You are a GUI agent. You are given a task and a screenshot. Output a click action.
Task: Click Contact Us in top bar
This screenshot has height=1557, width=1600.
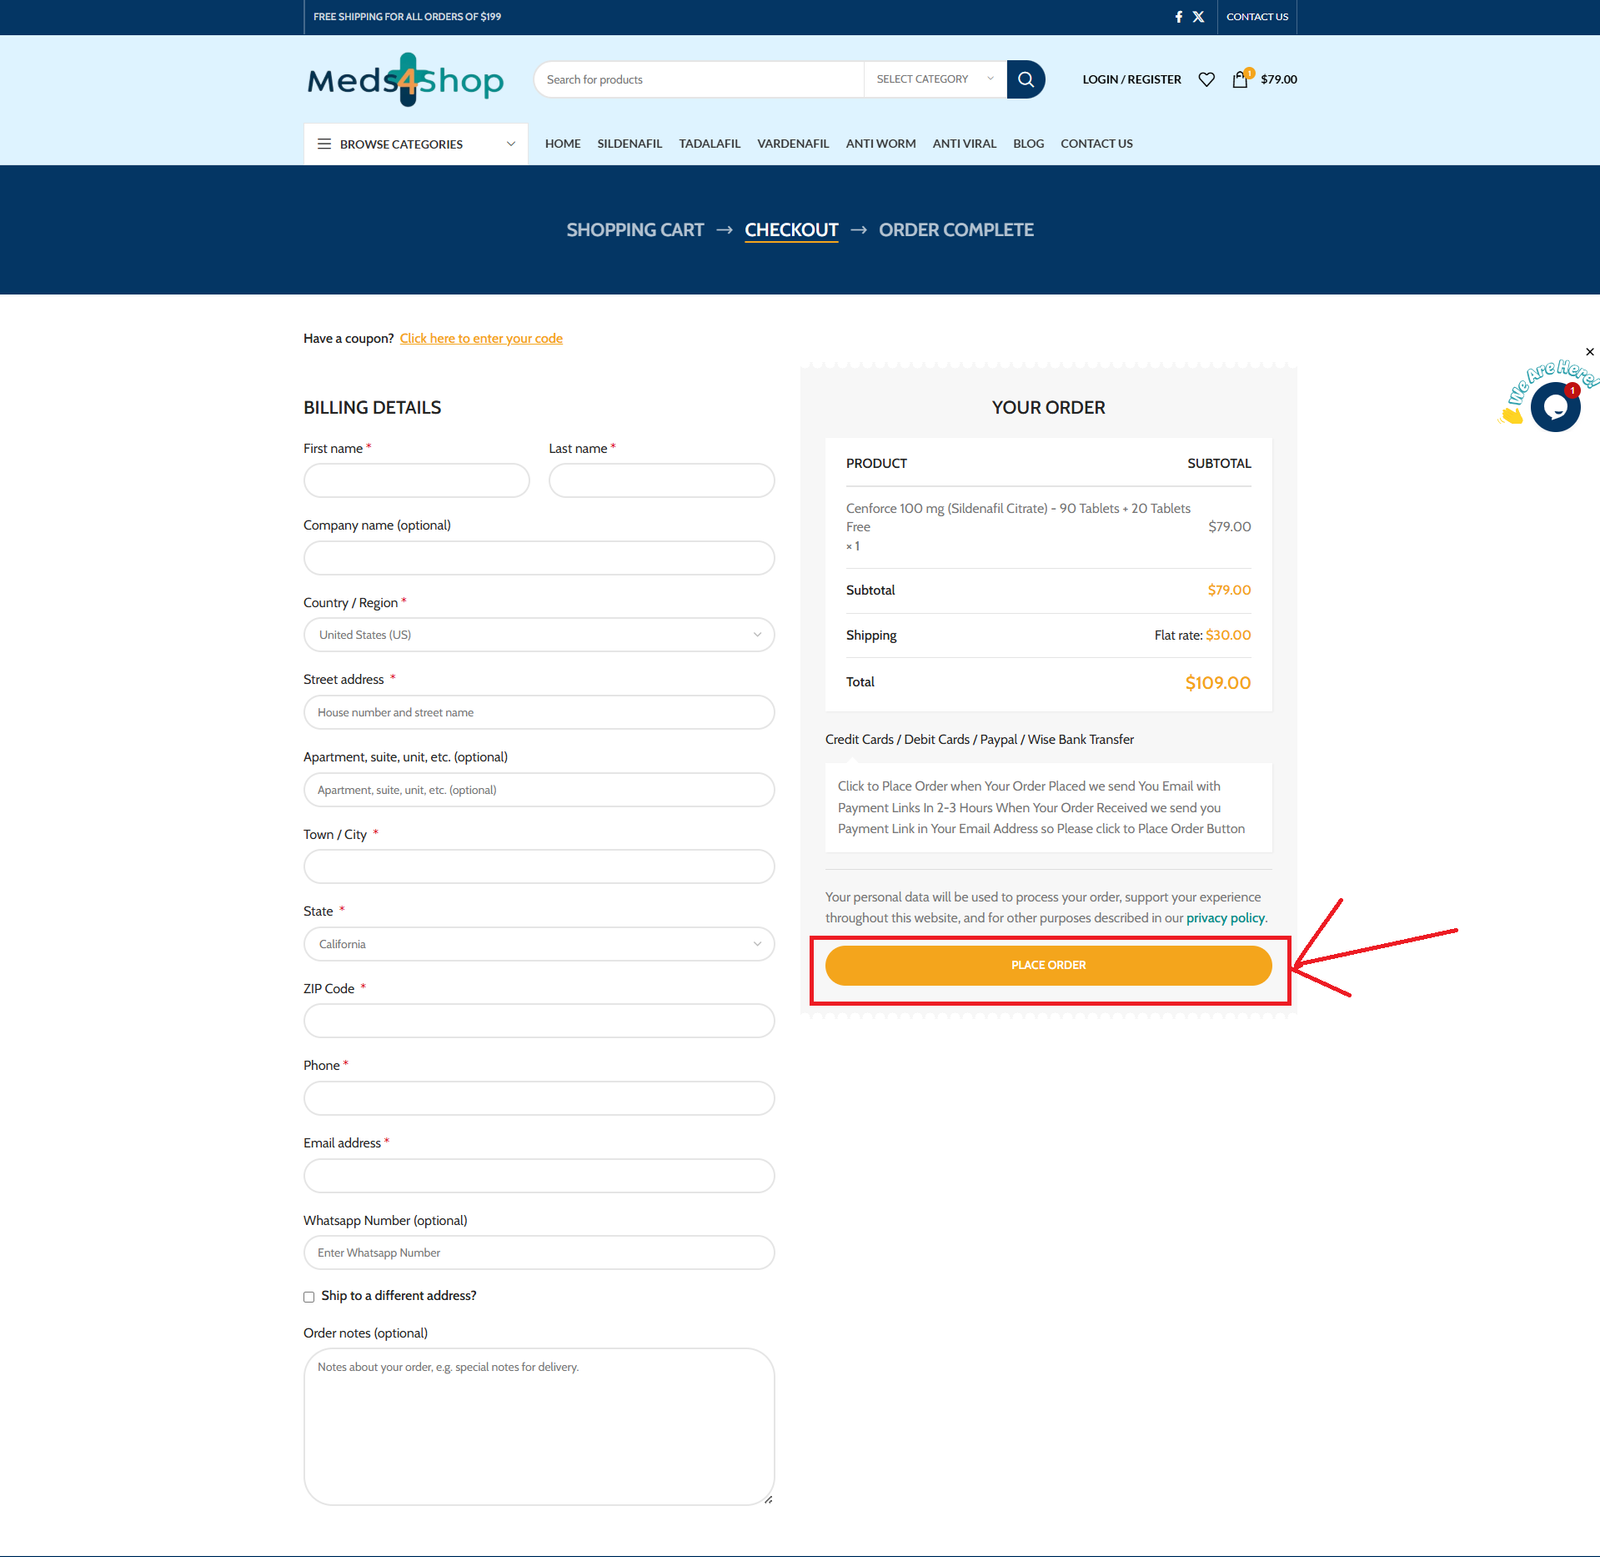tap(1257, 17)
